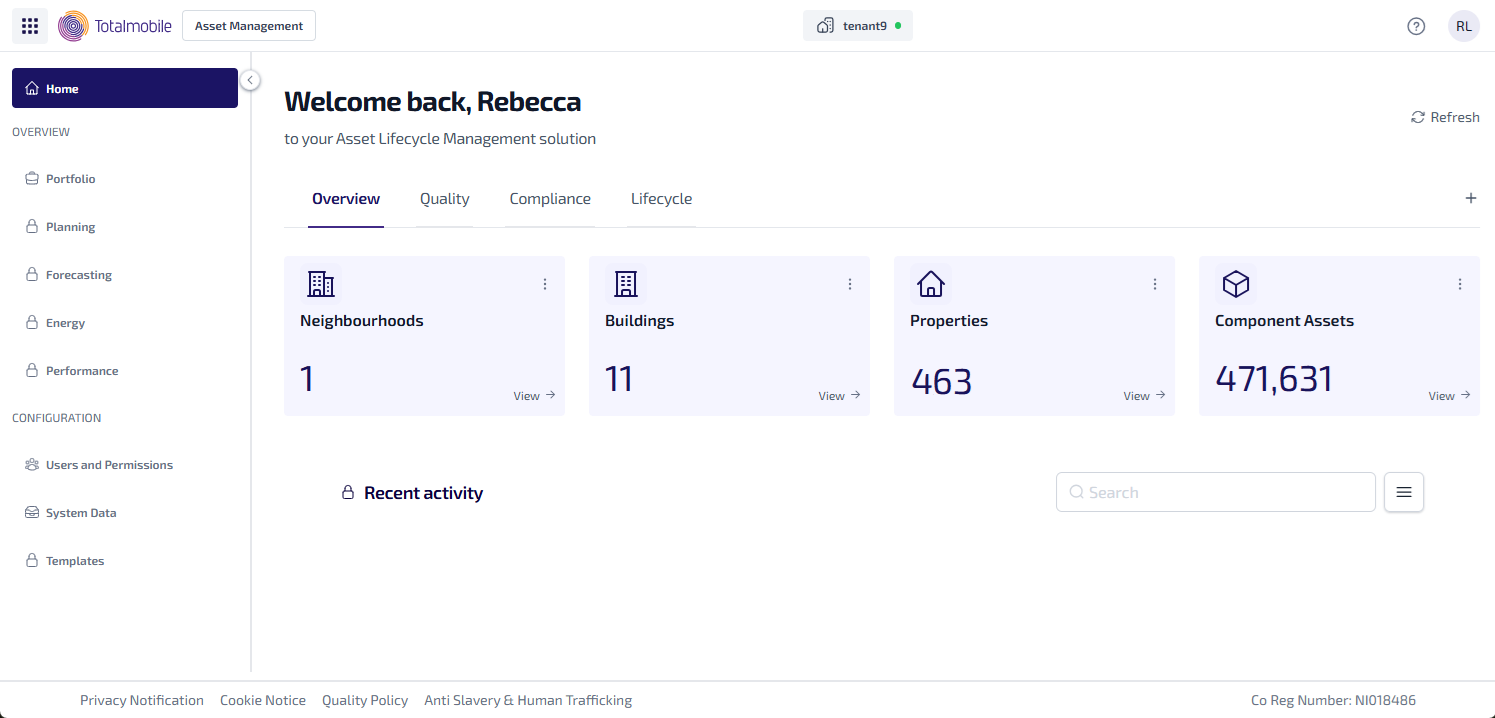Open the RL user avatar menu
Image resolution: width=1495 pixels, height=718 pixels.
(1463, 26)
